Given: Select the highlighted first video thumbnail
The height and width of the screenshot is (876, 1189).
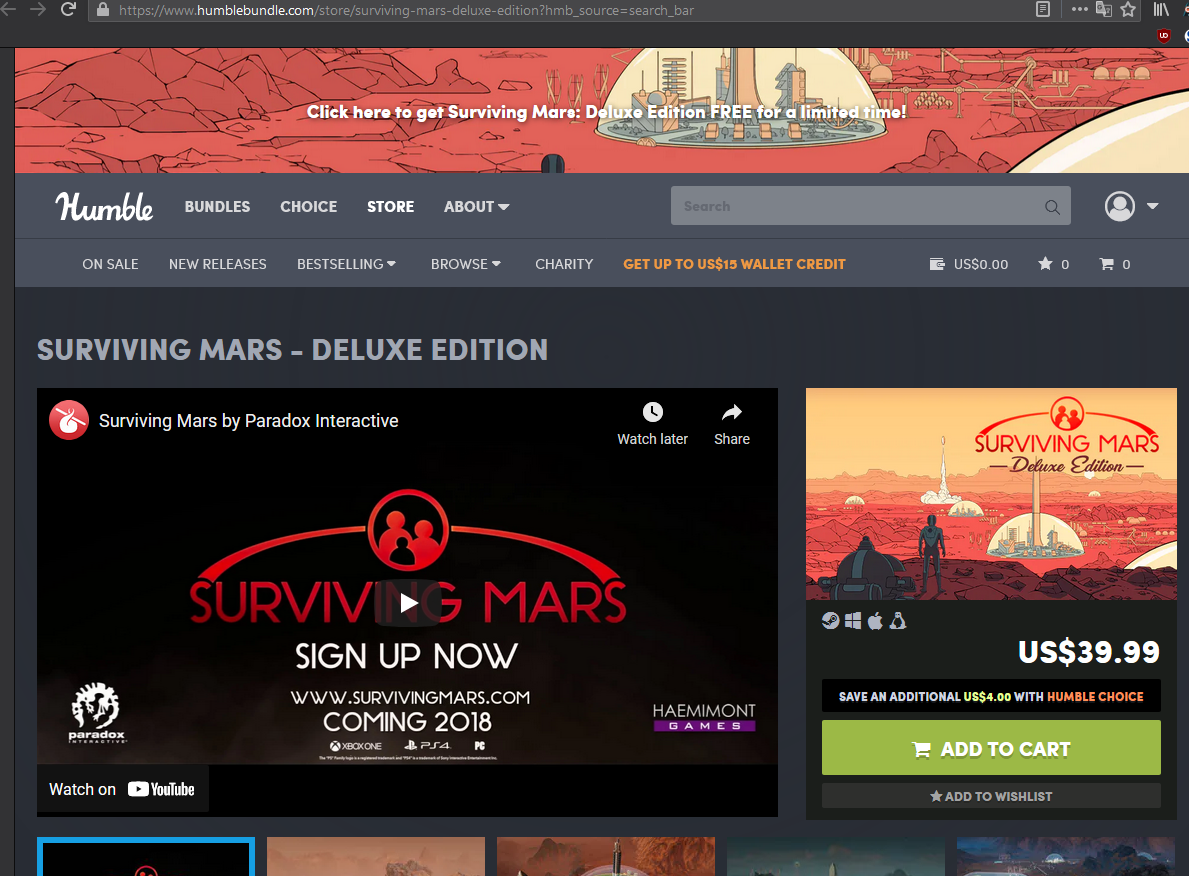Looking at the screenshot, I should point(146,857).
